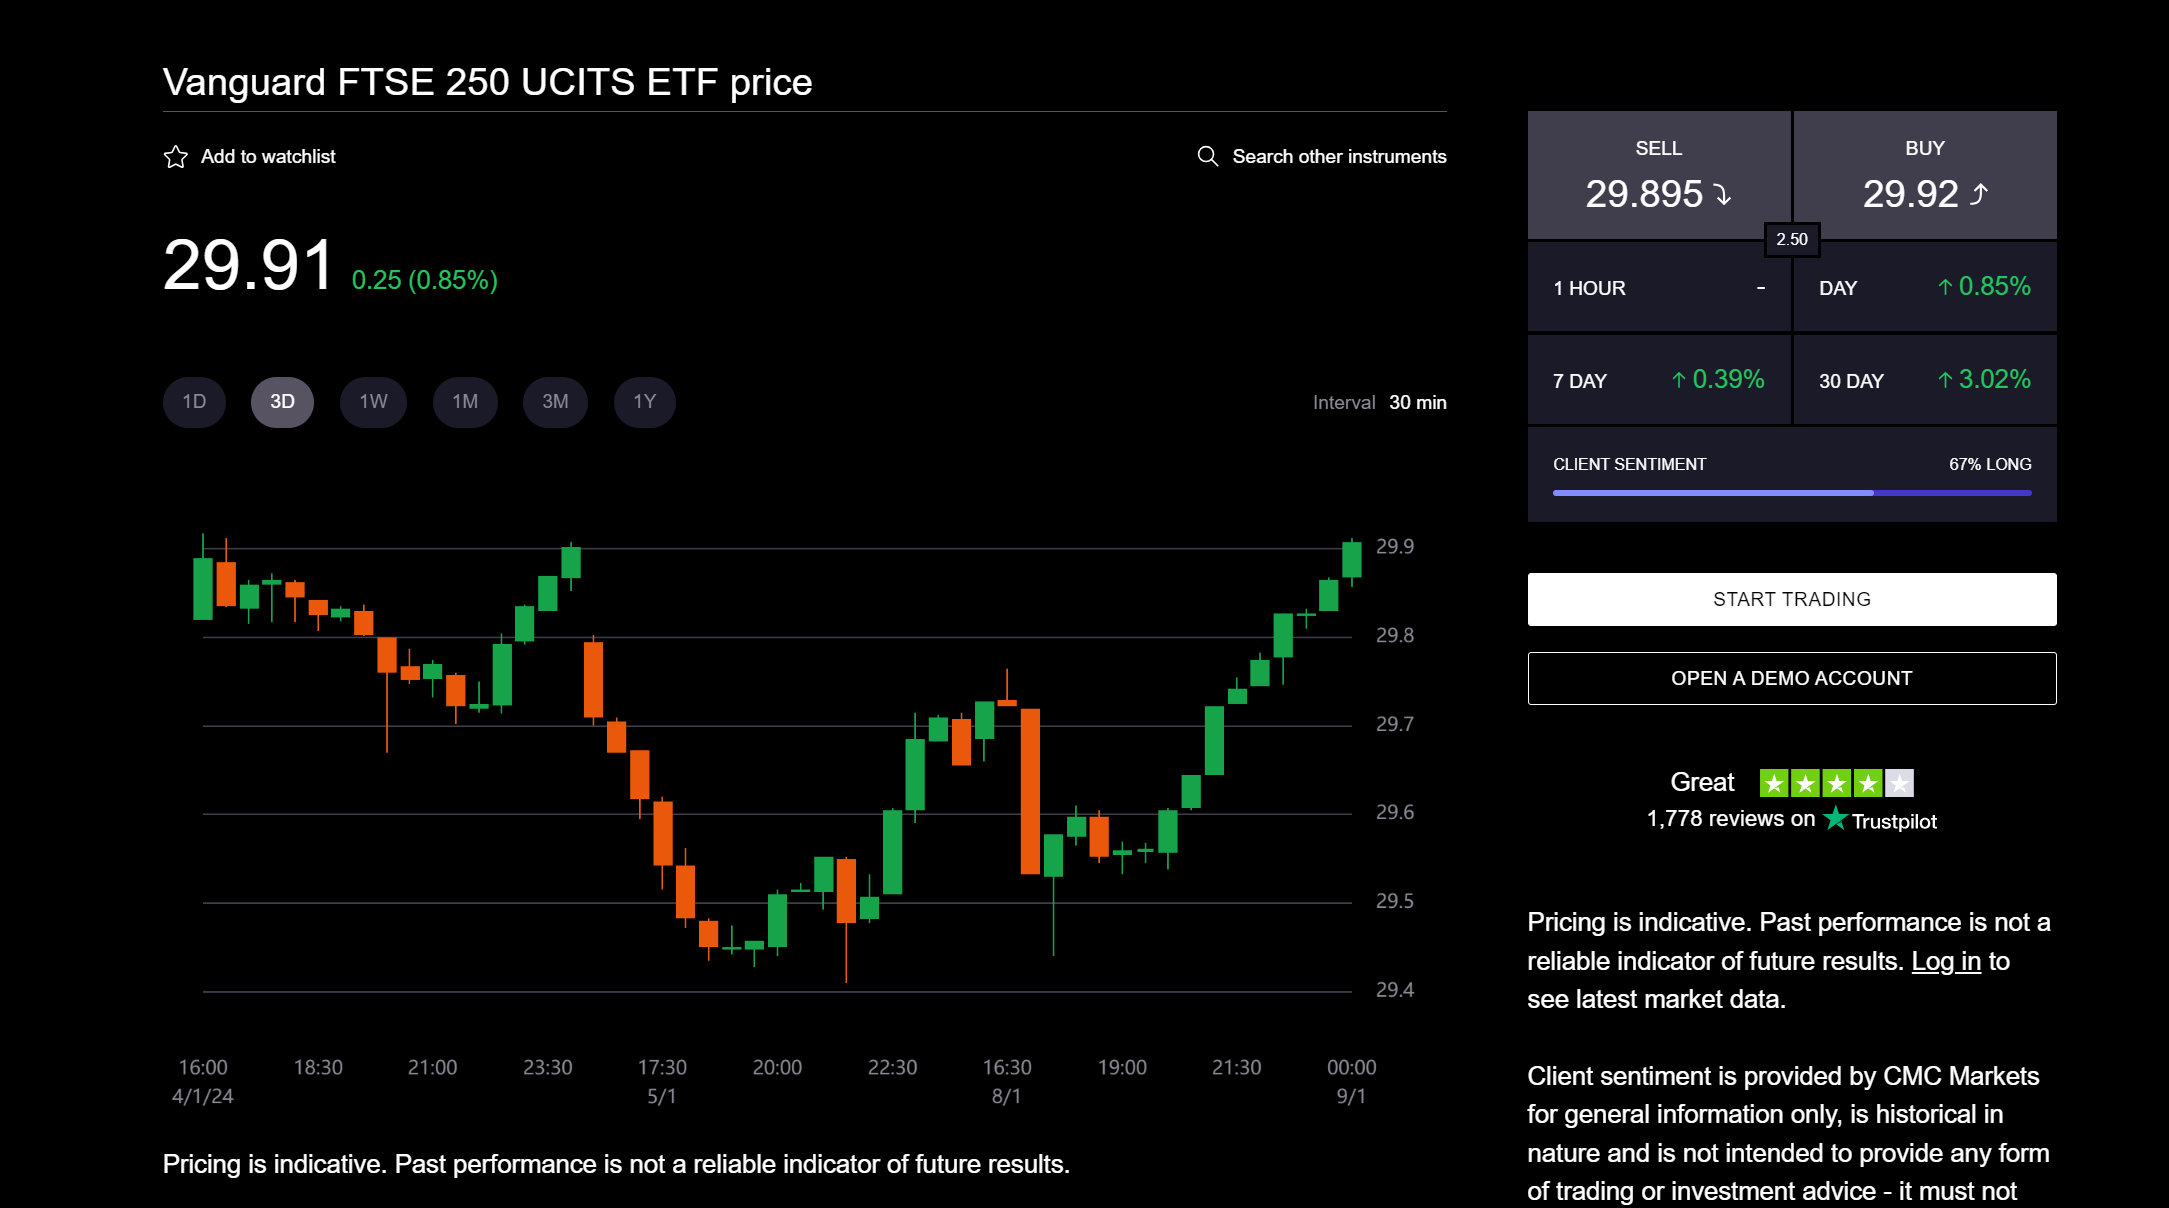This screenshot has width=2169, height=1208.
Task: Click the 1,778 reviews on Trustpilot text
Action: pos(1792,819)
